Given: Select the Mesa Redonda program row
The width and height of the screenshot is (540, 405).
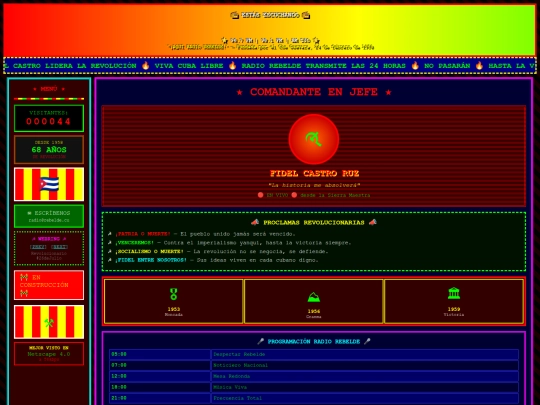Looking at the screenshot, I should pos(365,376).
